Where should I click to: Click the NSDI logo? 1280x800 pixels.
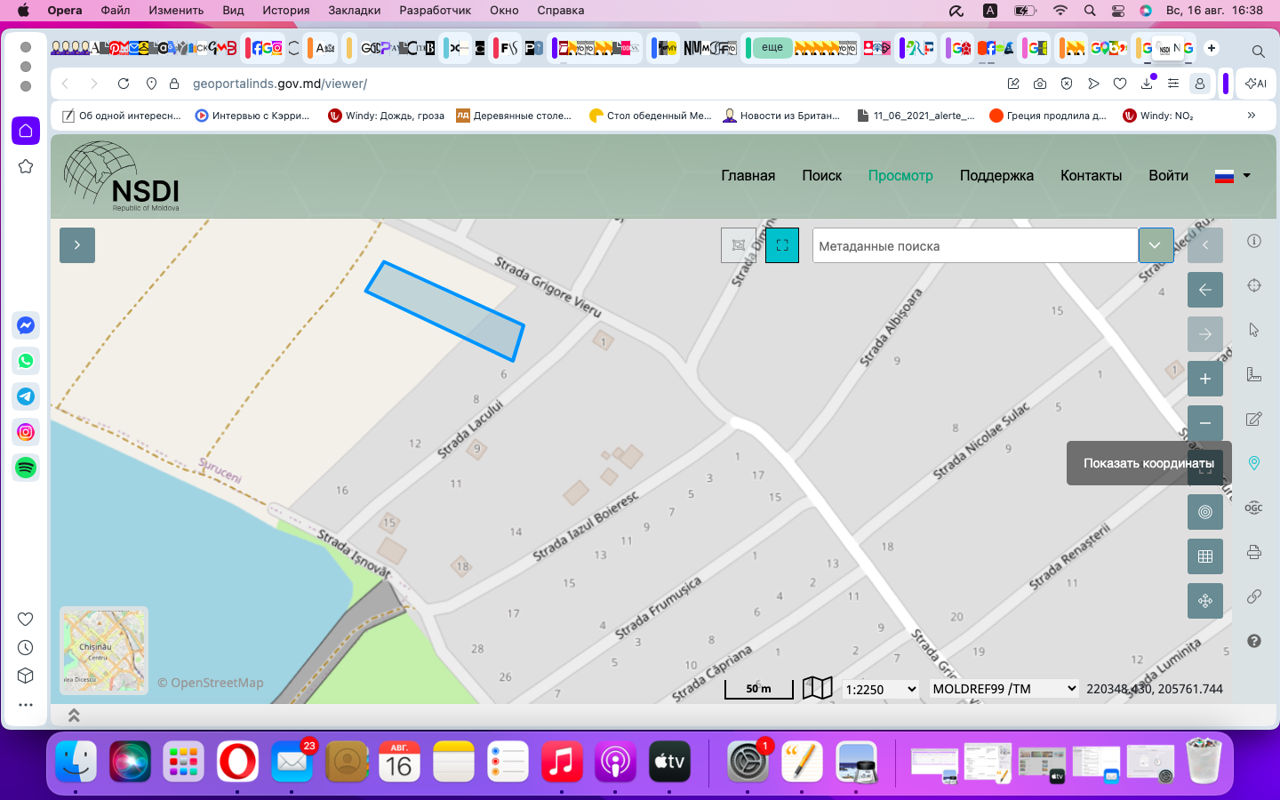pyautogui.click(x=122, y=176)
